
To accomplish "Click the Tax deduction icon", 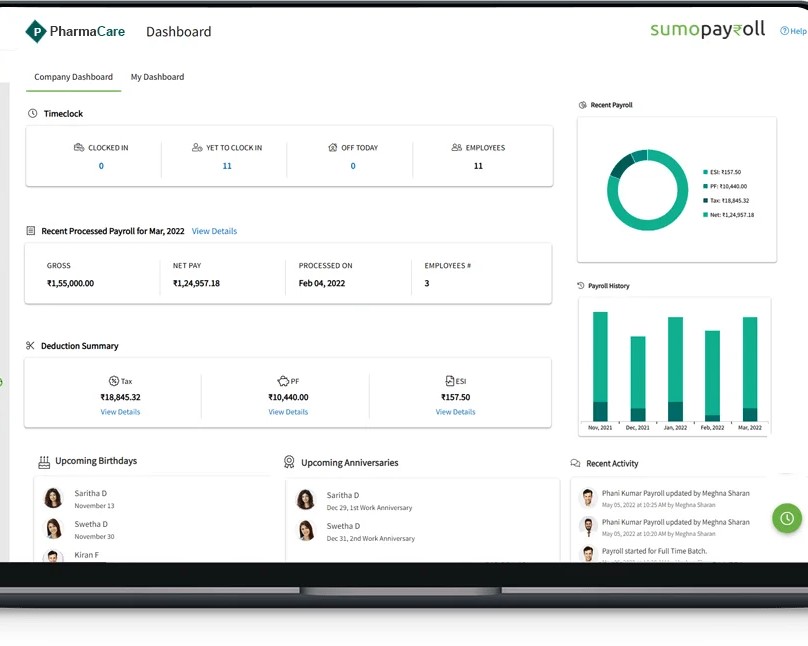I will (x=114, y=381).
